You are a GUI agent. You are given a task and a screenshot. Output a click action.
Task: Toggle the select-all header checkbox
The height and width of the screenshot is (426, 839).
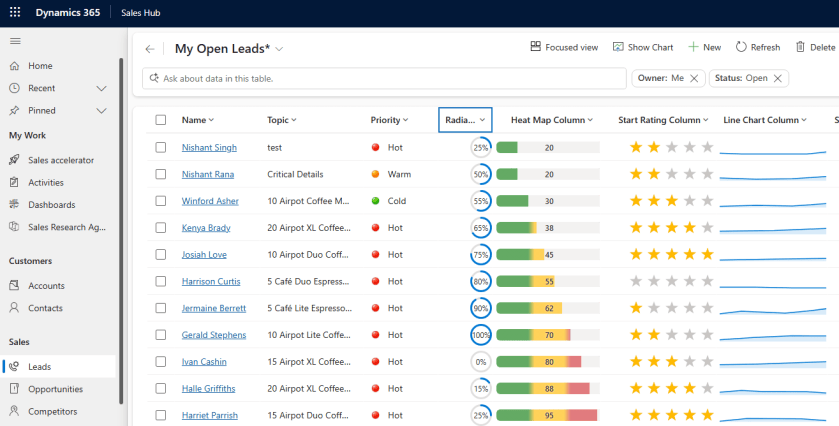coord(161,120)
